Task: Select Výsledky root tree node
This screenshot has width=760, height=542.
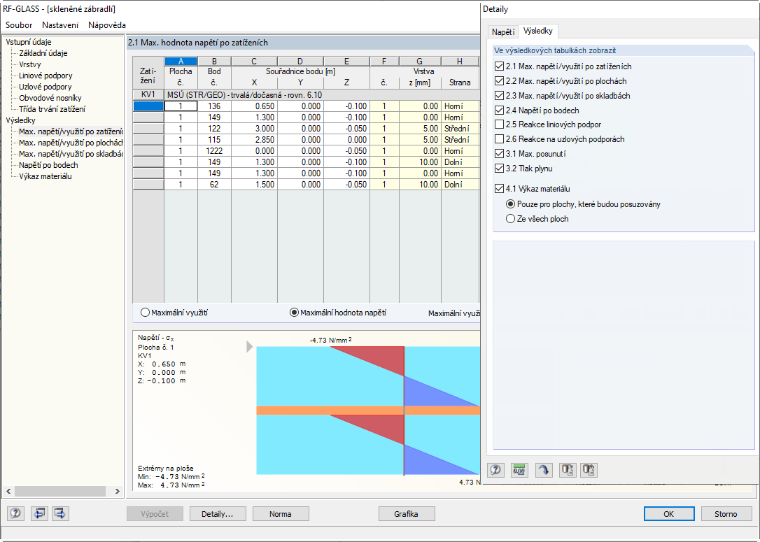Action: [x=20, y=120]
